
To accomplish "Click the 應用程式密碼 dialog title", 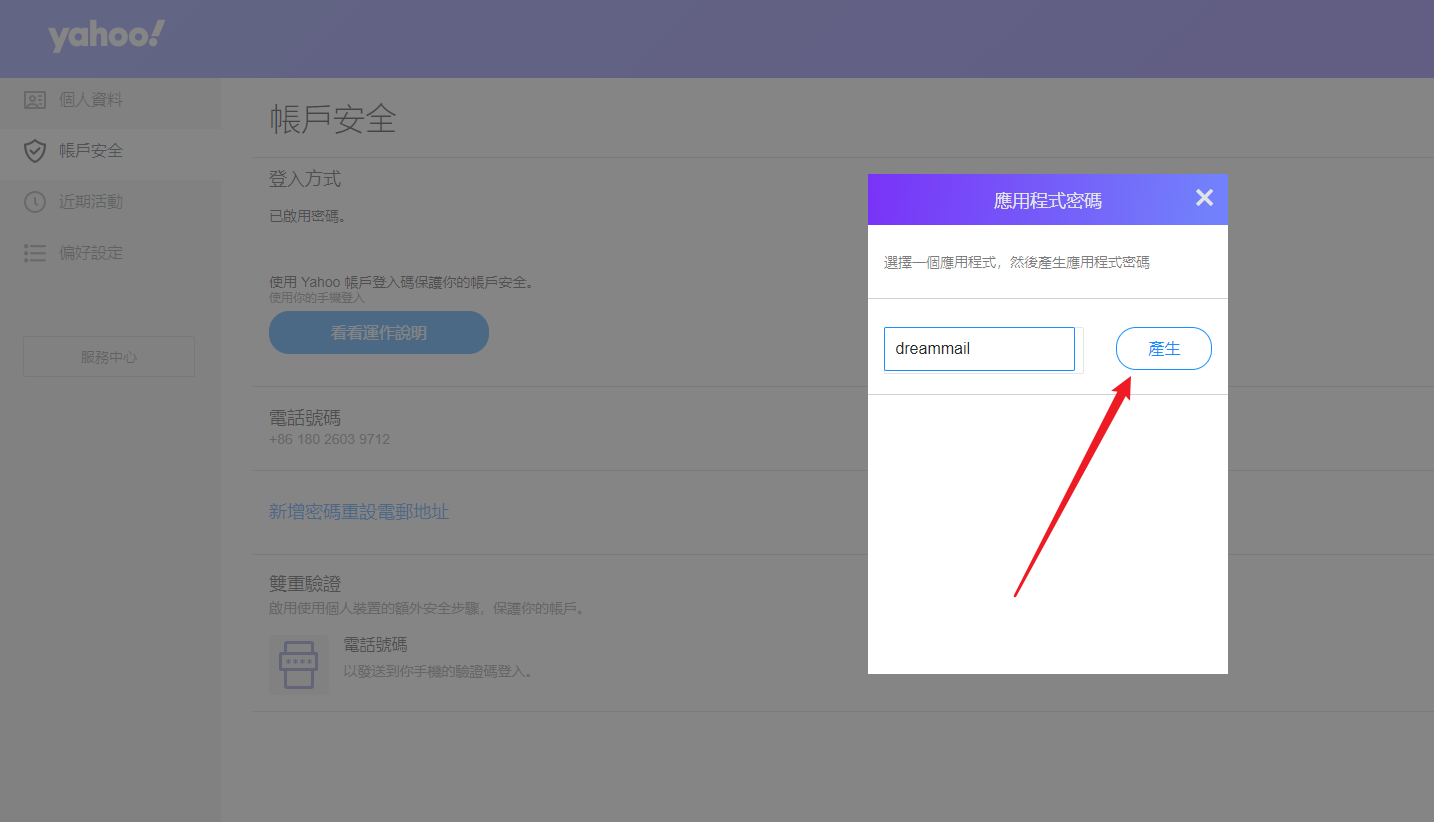I will (1048, 200).
